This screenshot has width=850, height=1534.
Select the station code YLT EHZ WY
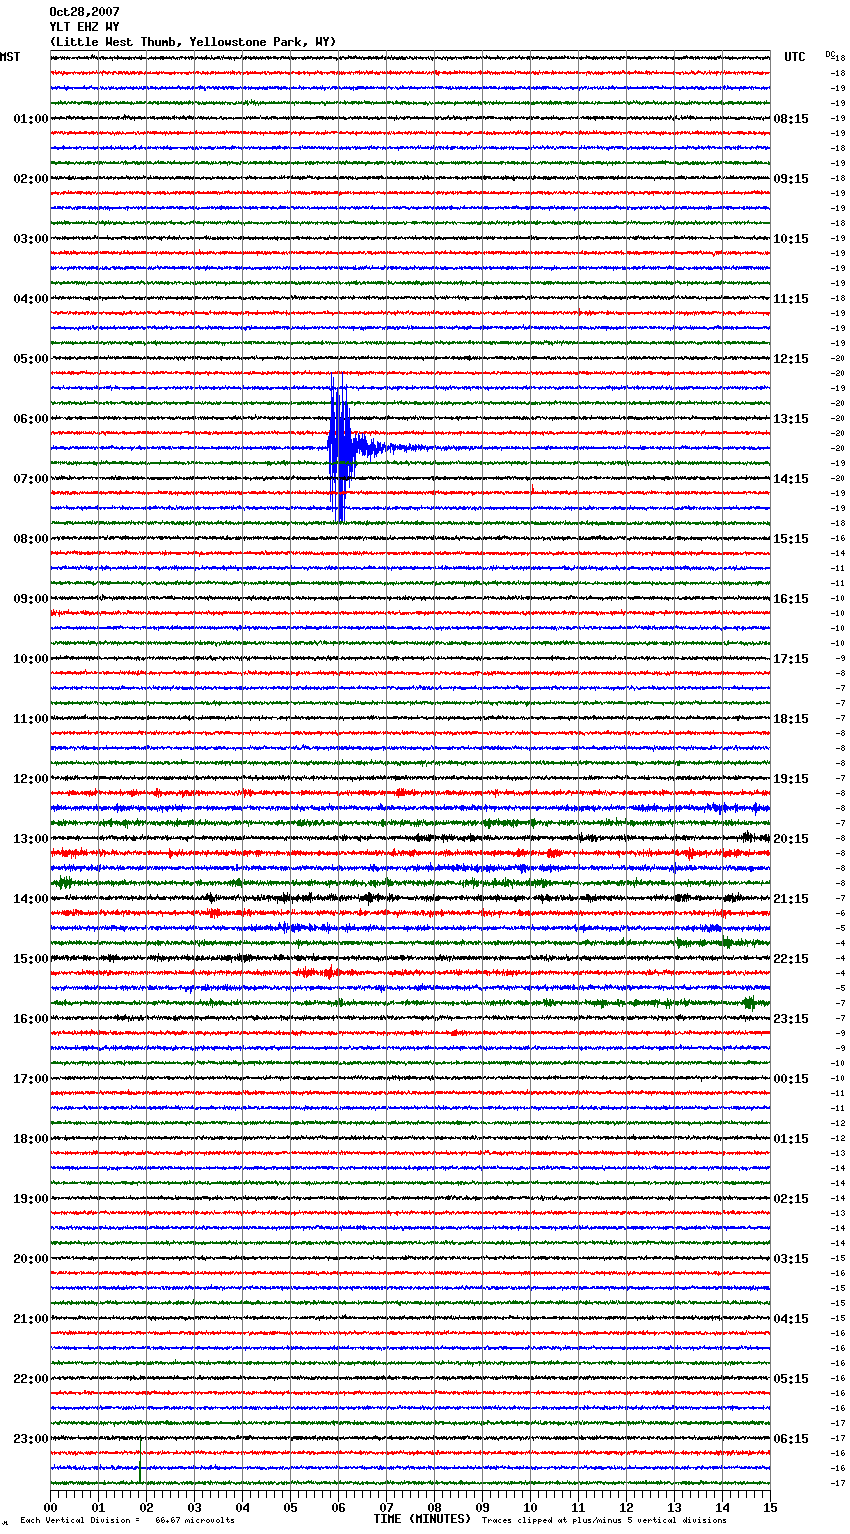84,27
